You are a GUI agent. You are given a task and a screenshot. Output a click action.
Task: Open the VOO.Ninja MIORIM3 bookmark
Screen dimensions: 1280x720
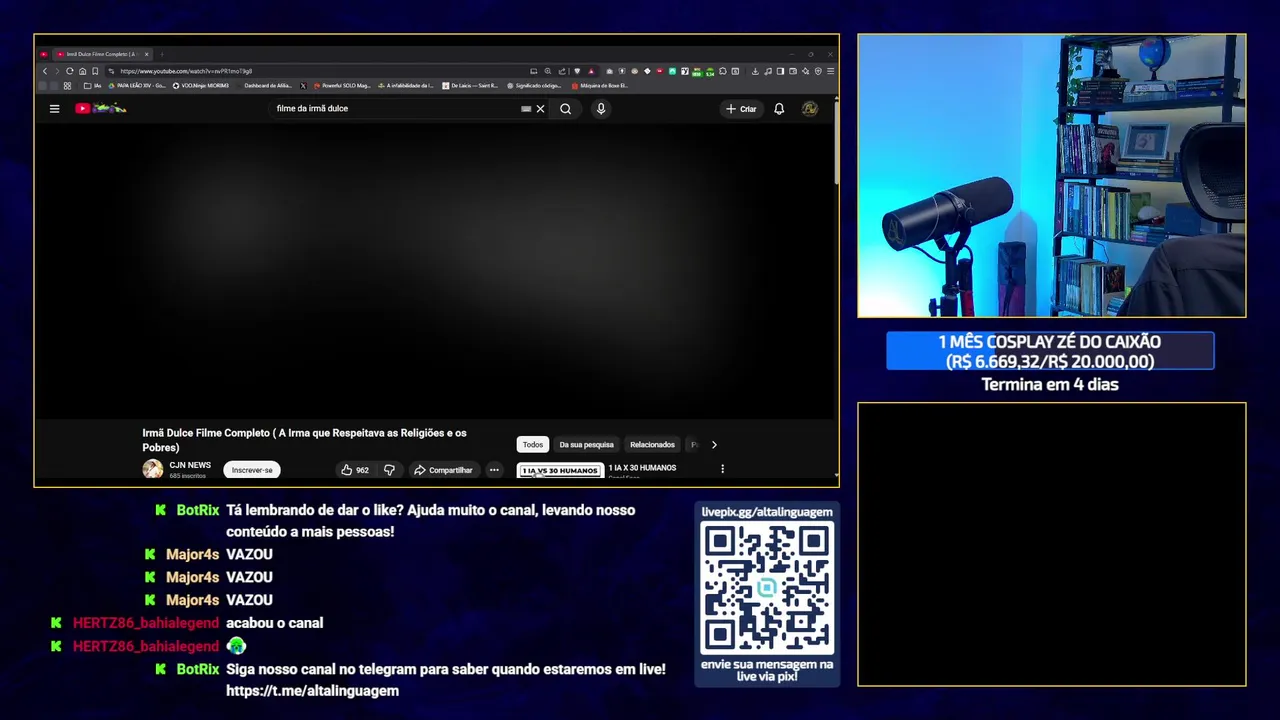coord(201,86)
